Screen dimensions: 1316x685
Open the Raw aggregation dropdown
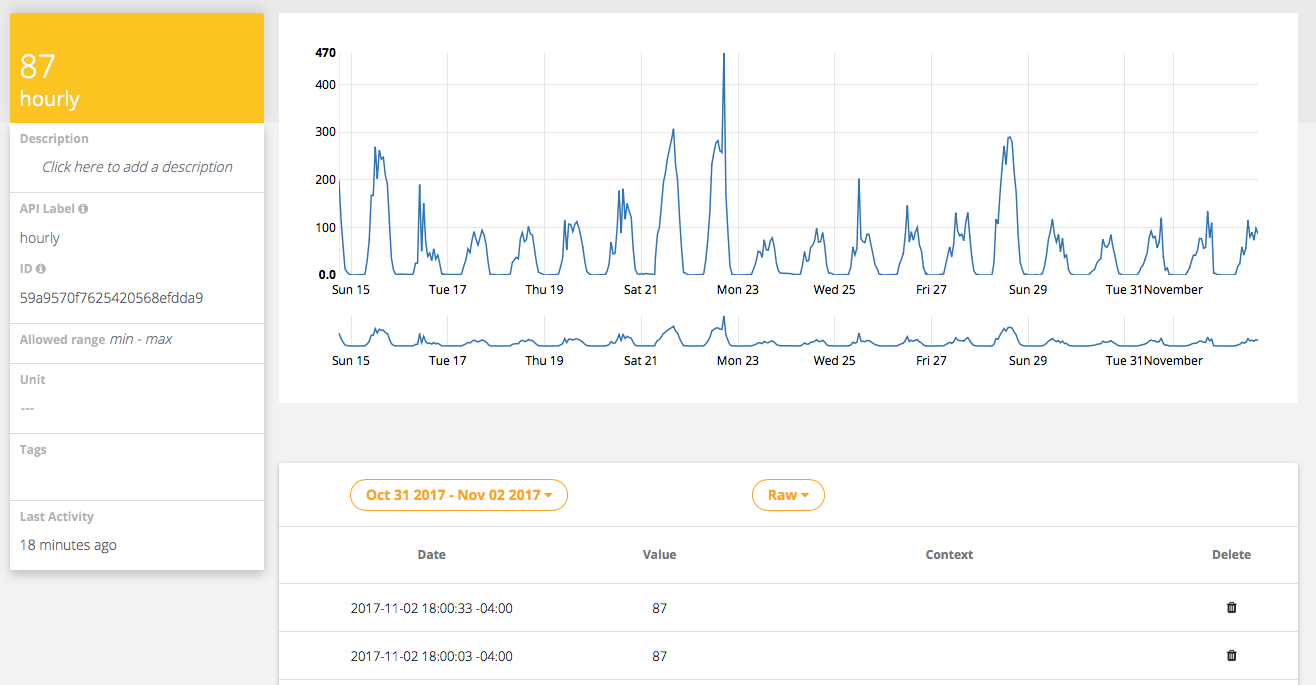pos(788,495)
